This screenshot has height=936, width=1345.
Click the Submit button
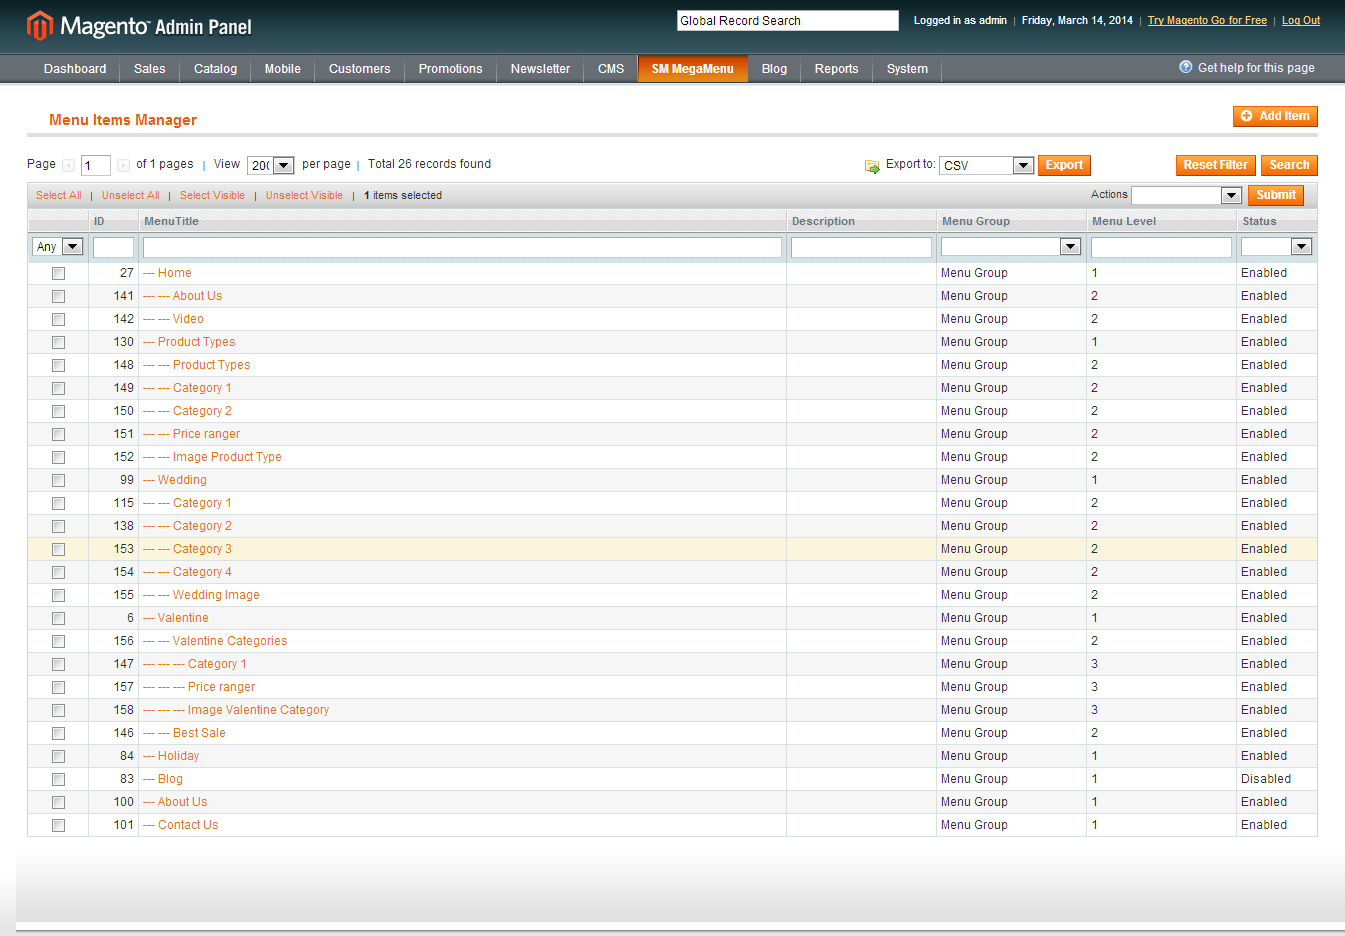[x=1276, y=195]
